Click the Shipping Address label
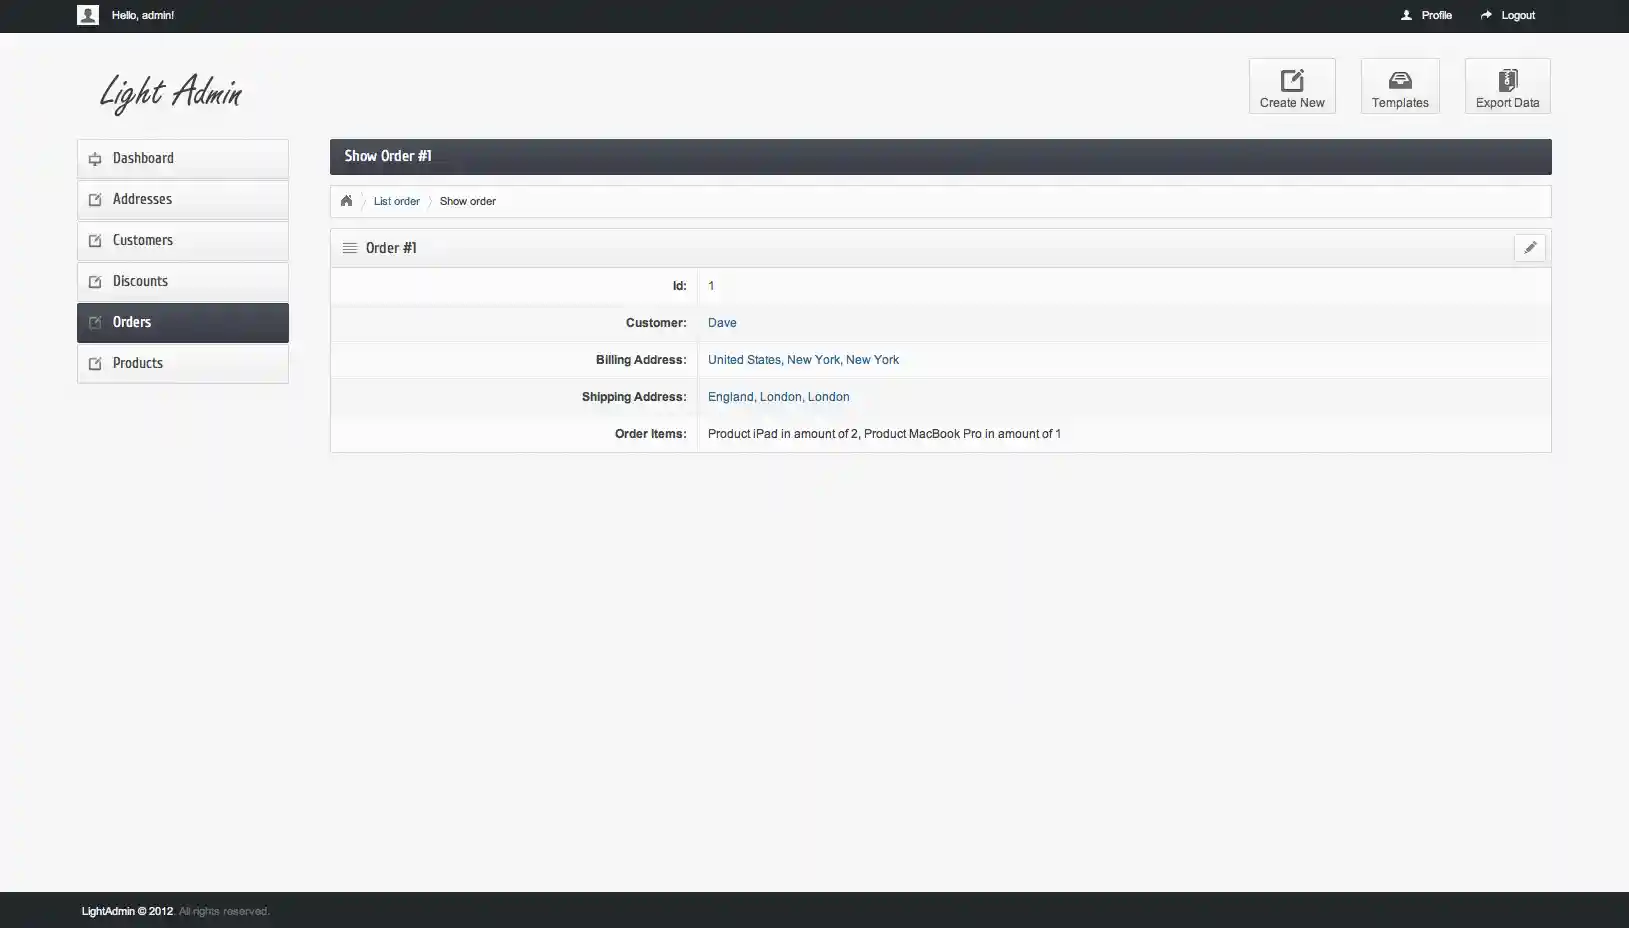The image size is (1629, 928). pyautogui.click(x=634, y=397)
